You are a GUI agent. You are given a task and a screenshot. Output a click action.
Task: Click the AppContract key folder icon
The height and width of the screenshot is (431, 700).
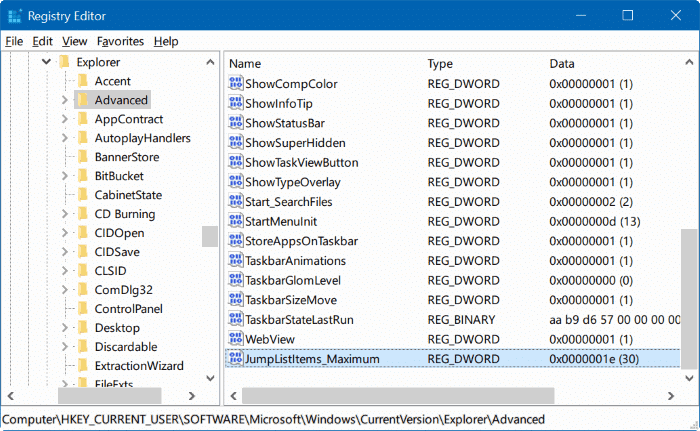(83, 119)
